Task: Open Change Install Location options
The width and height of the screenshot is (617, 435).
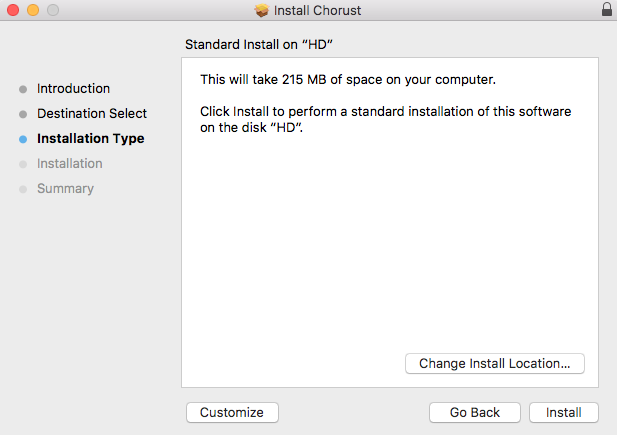Action: click(x=494, y=364)
